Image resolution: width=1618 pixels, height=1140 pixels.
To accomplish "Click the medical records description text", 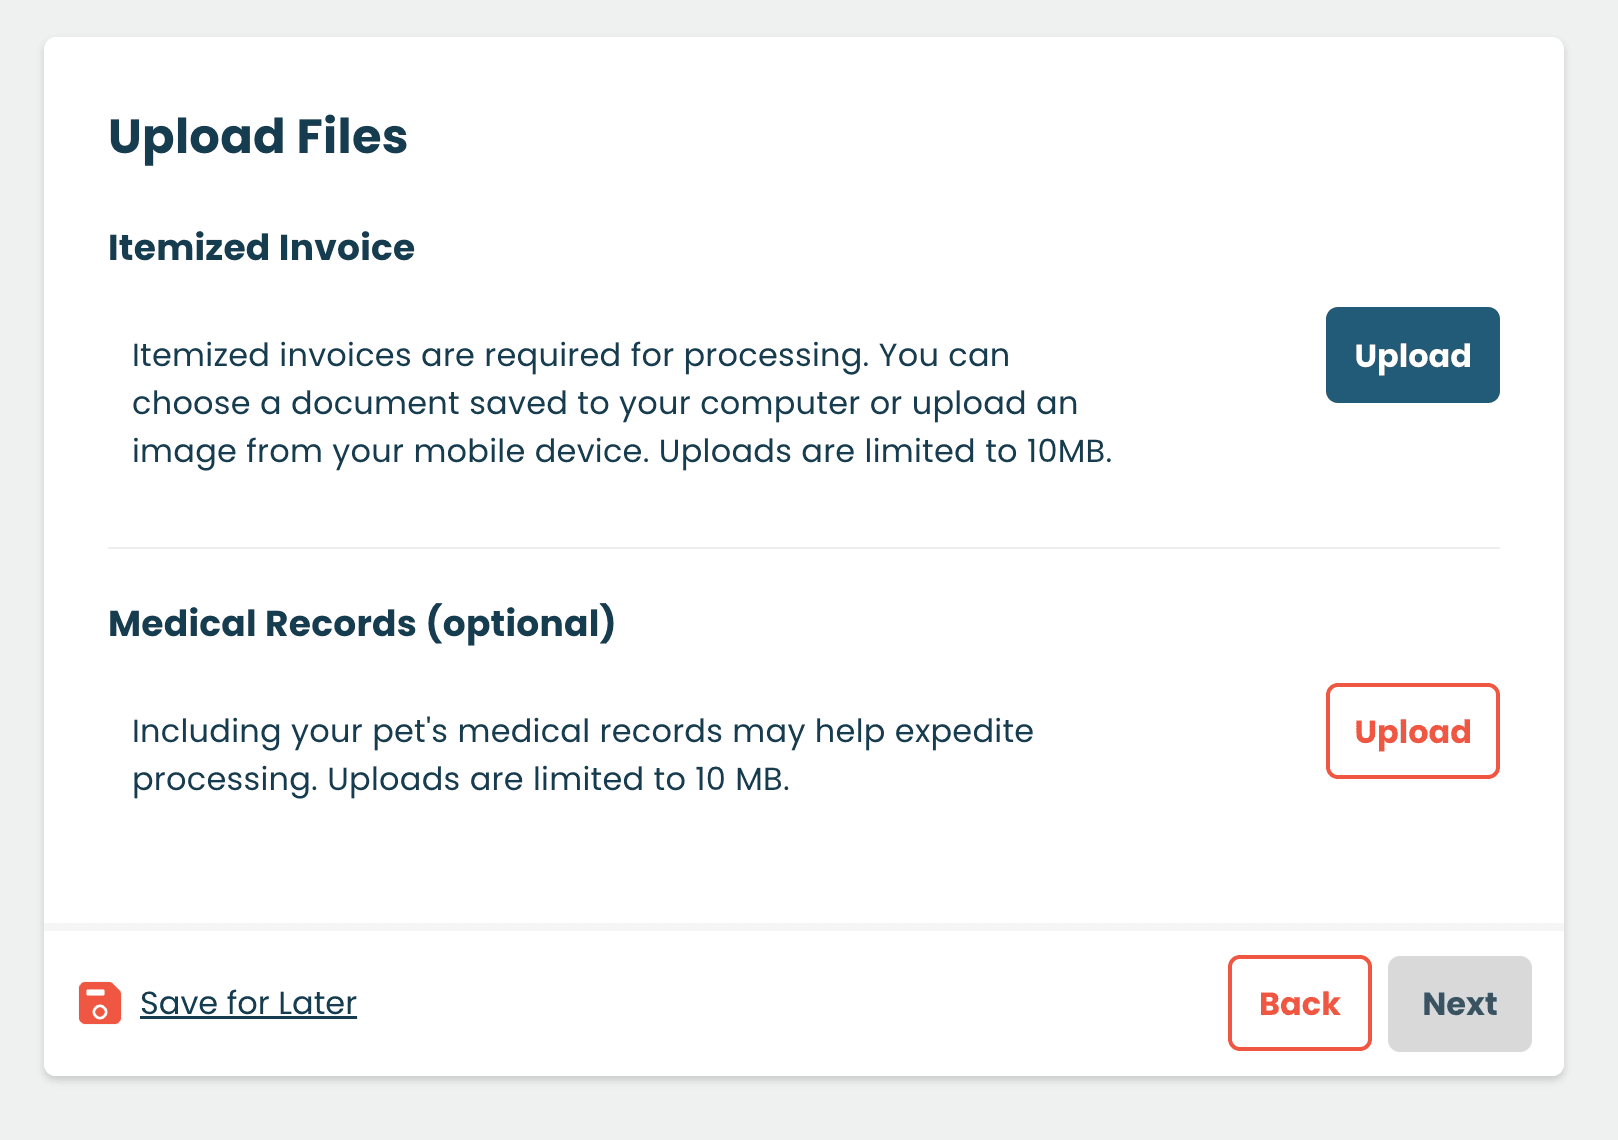I will tap(582, 754).
